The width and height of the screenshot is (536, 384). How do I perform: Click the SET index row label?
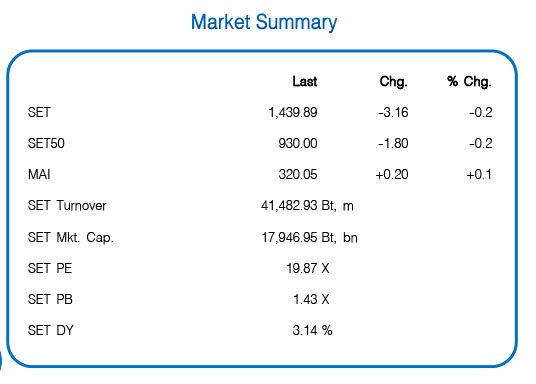tap(39, 112)
